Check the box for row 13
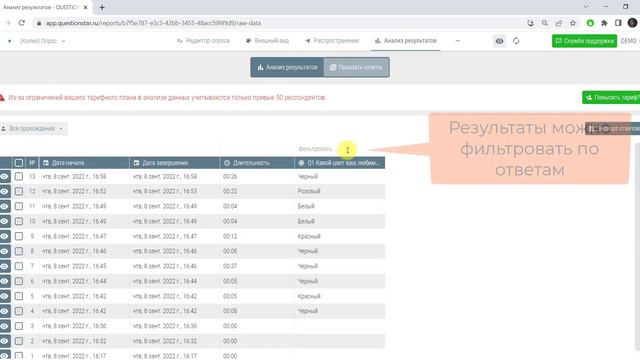Viewport: 640px width, 360px height. pyautogui.click(x=19, y=176)
